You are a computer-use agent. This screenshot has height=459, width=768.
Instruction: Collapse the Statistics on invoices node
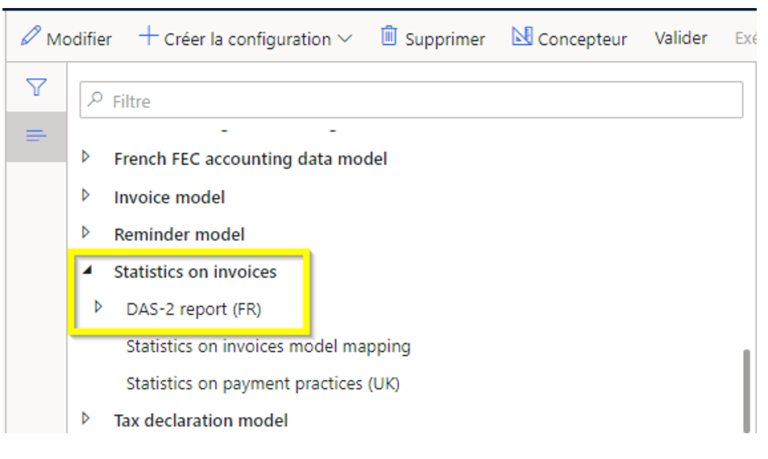pyautogui.click(x=87, y=271)
